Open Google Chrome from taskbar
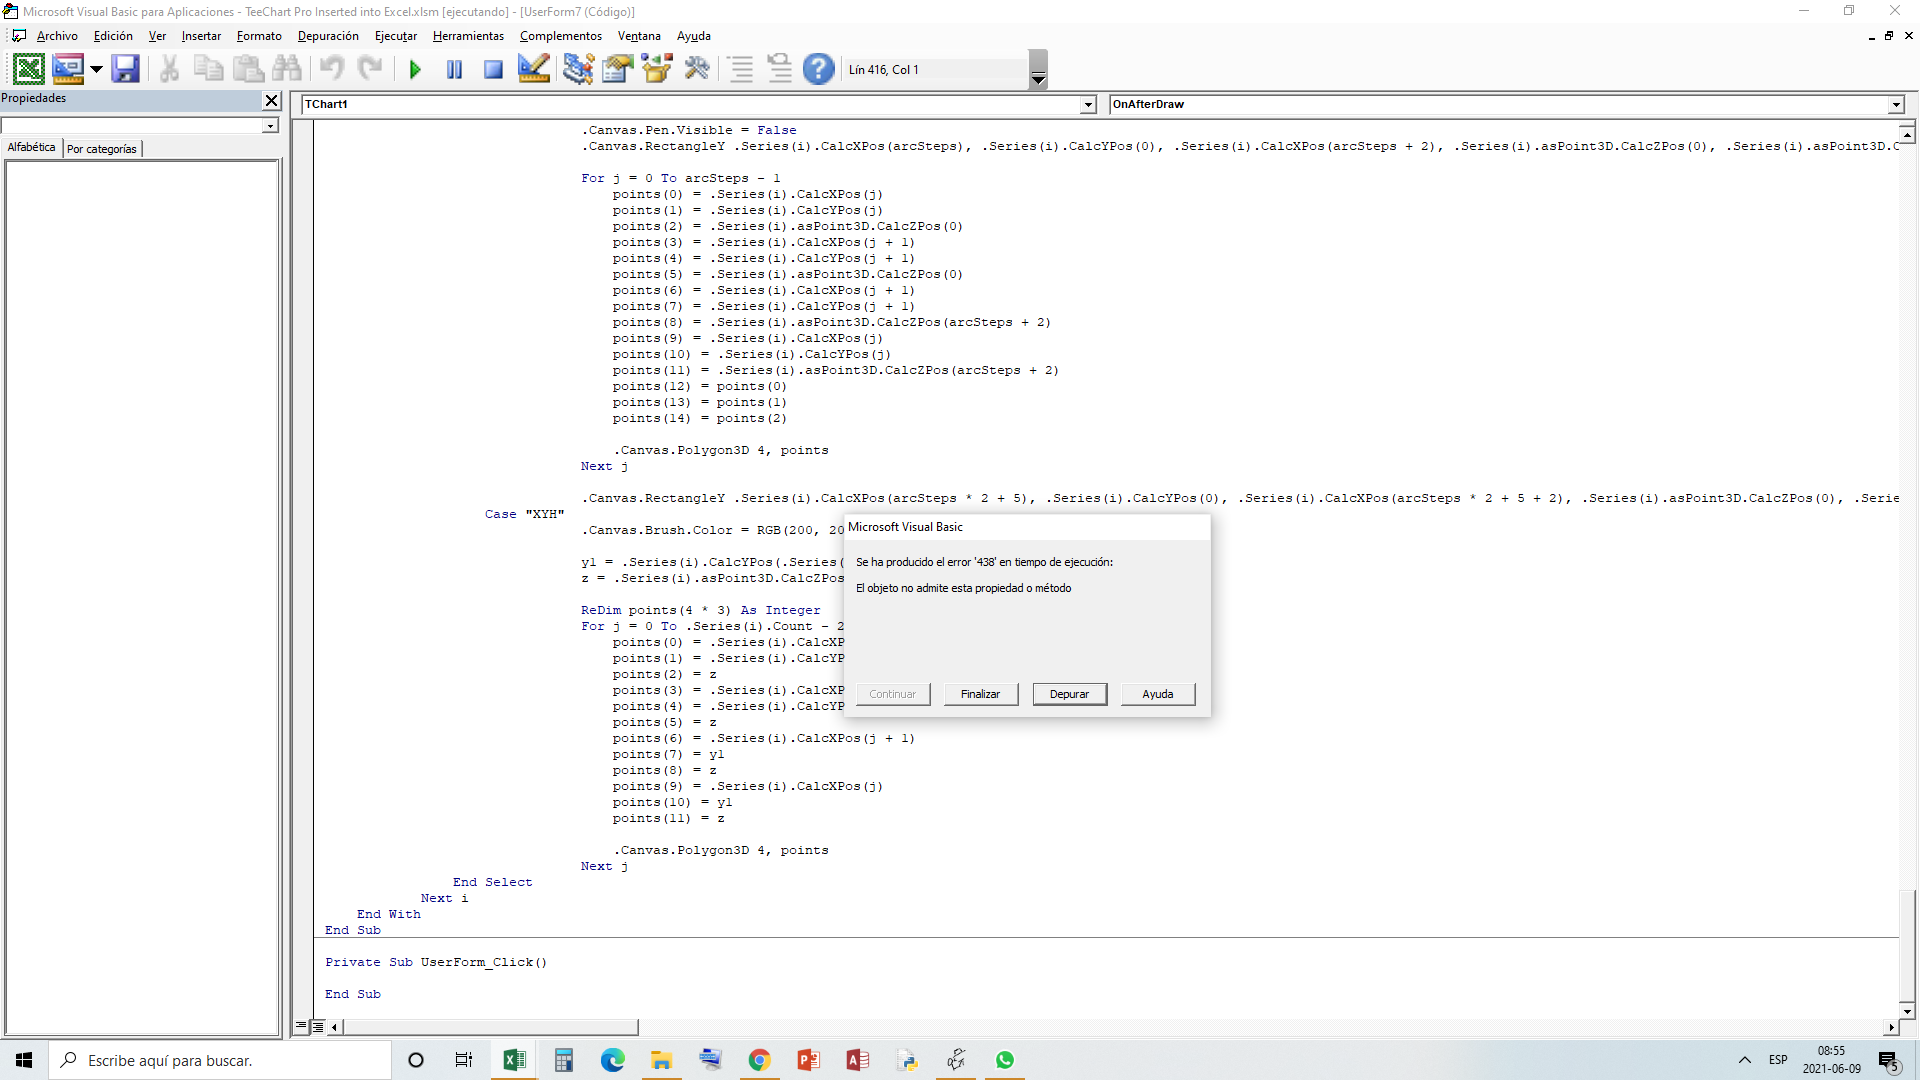Image resolution: width=1920 pixels, height=1080 pixels. click(759, 1060)
